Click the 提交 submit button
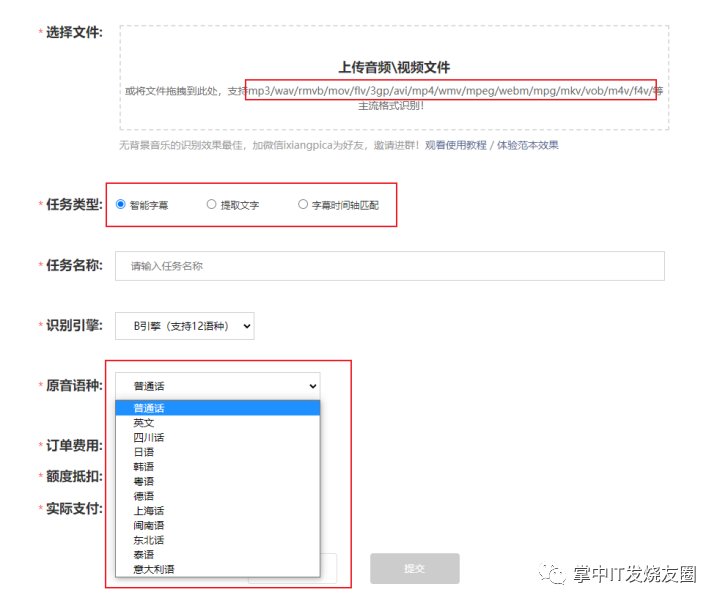Image resolution: width=720 pixels, height=606 pixels. (415, 569)
